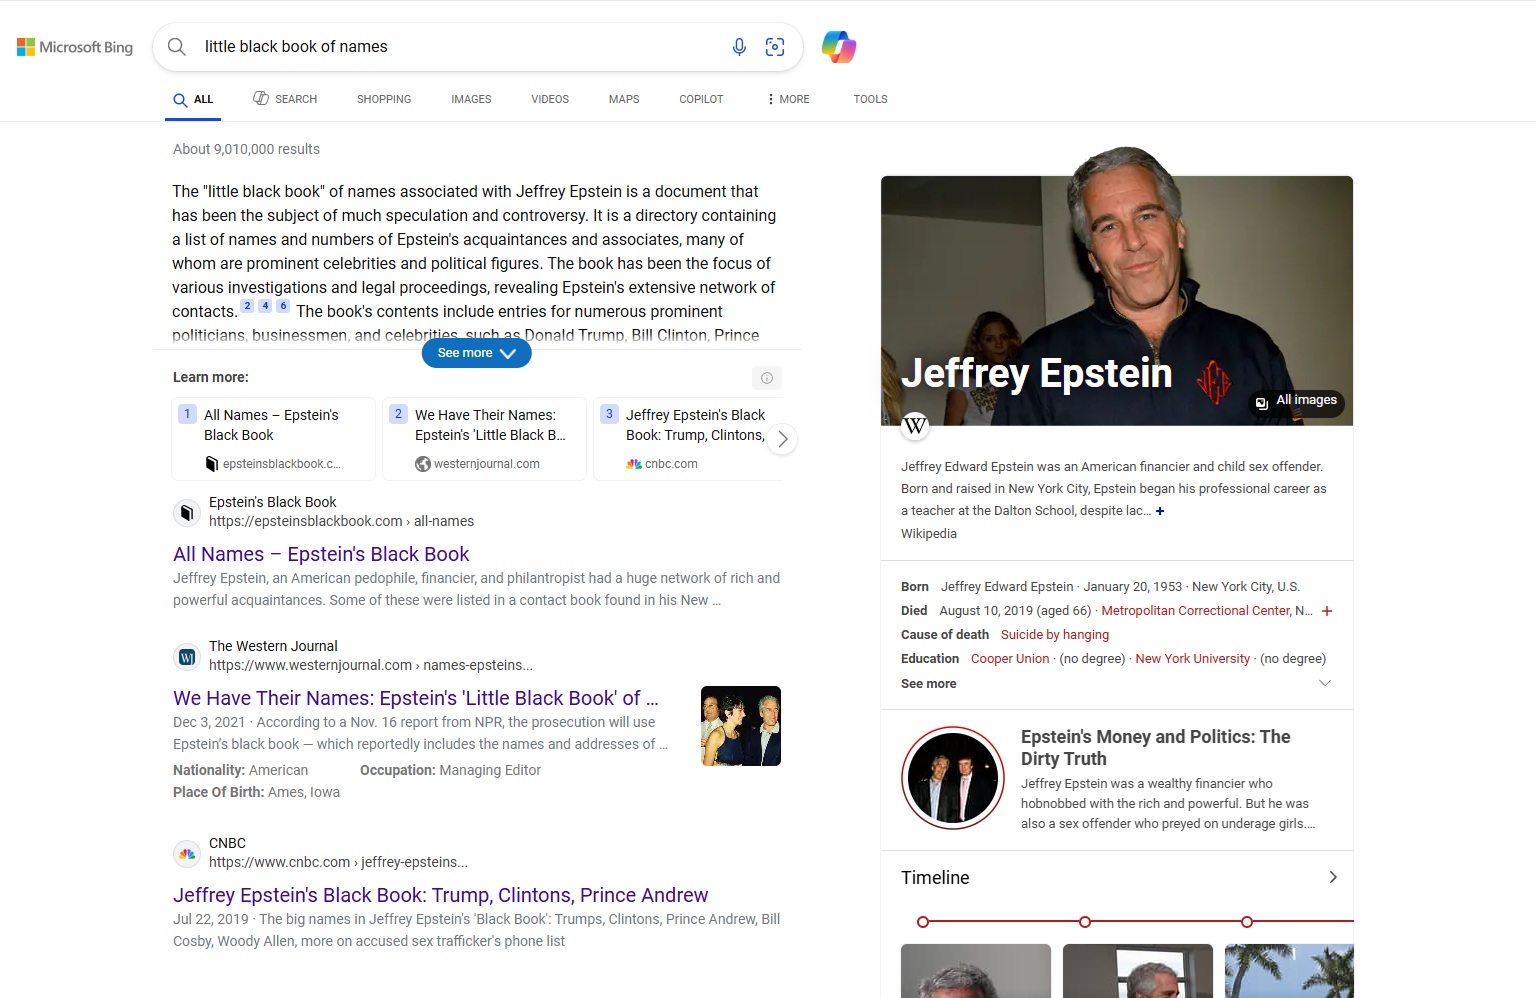
Task: Click third timeline photo with palm trees
Action: coord(1289,971)
